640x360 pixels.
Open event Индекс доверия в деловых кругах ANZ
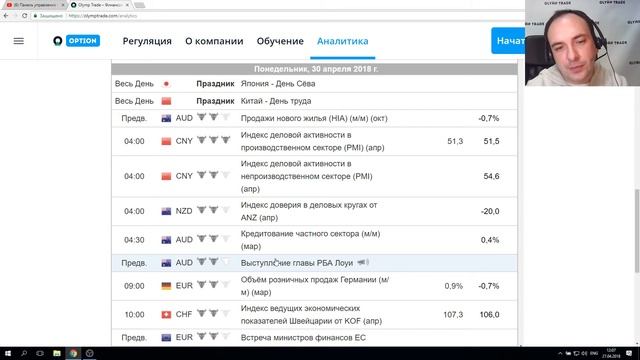pyautogui.click(x=309, y=211)
